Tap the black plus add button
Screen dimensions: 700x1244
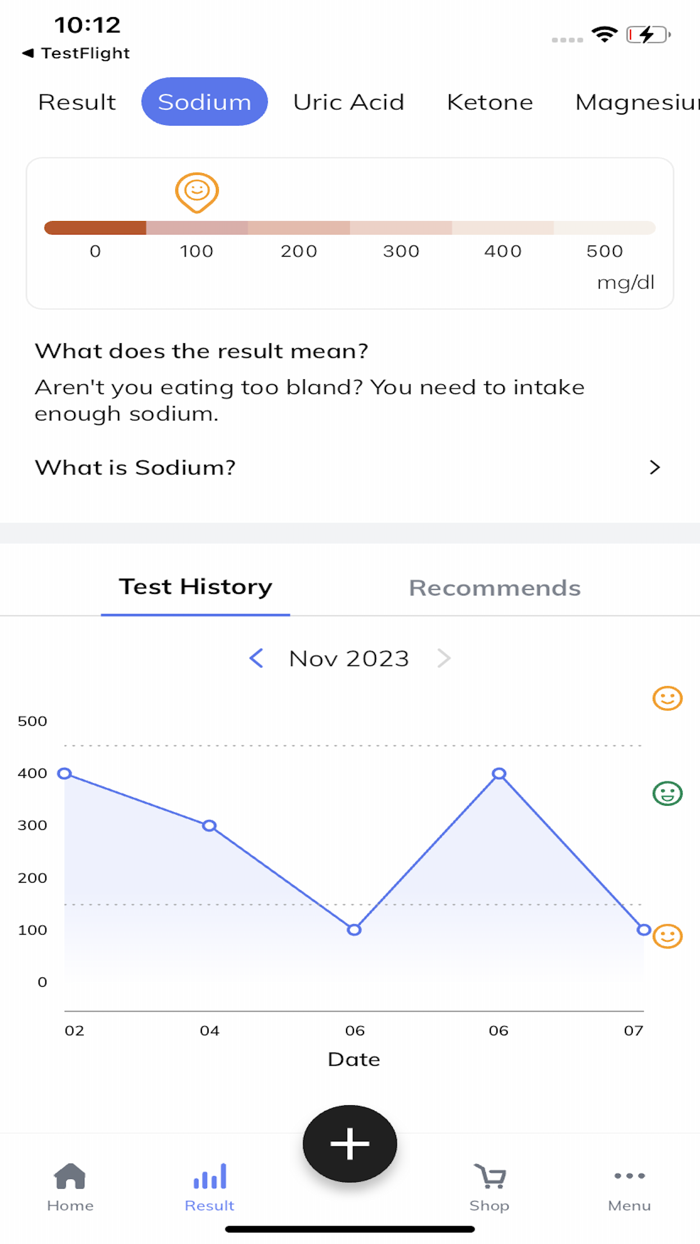click(x=350, y=1144)
